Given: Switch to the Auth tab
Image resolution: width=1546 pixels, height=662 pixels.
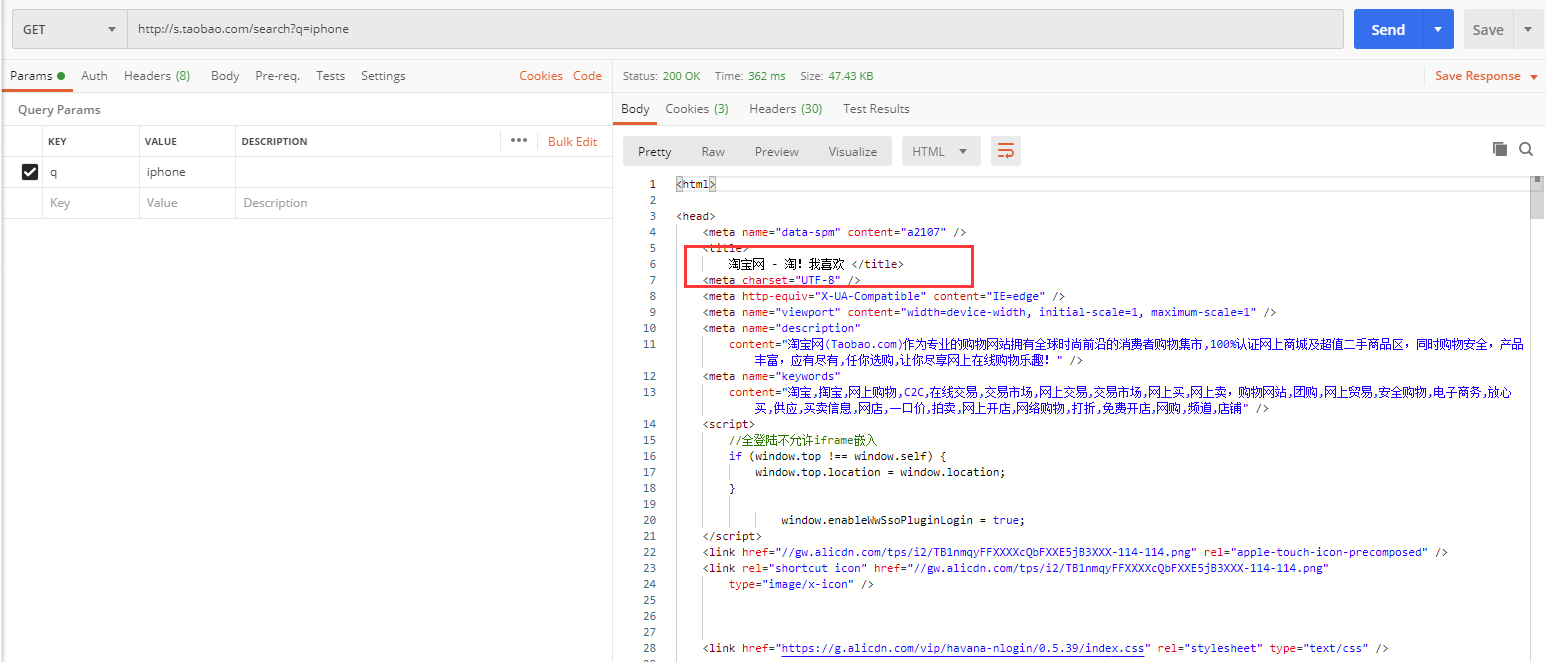Looking at the screenshot, I should [94, 76].
